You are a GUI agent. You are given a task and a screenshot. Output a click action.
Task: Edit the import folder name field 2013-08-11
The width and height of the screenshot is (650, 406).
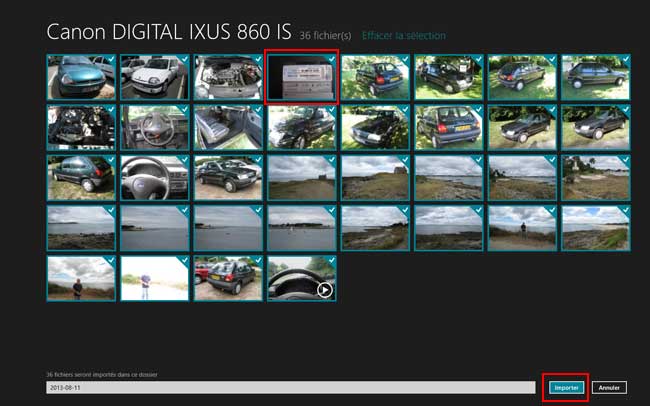click(x=291, y=387)
